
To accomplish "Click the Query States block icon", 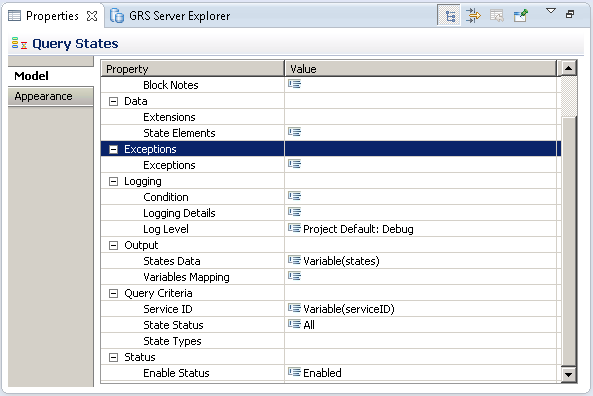I will coord(19,43).
